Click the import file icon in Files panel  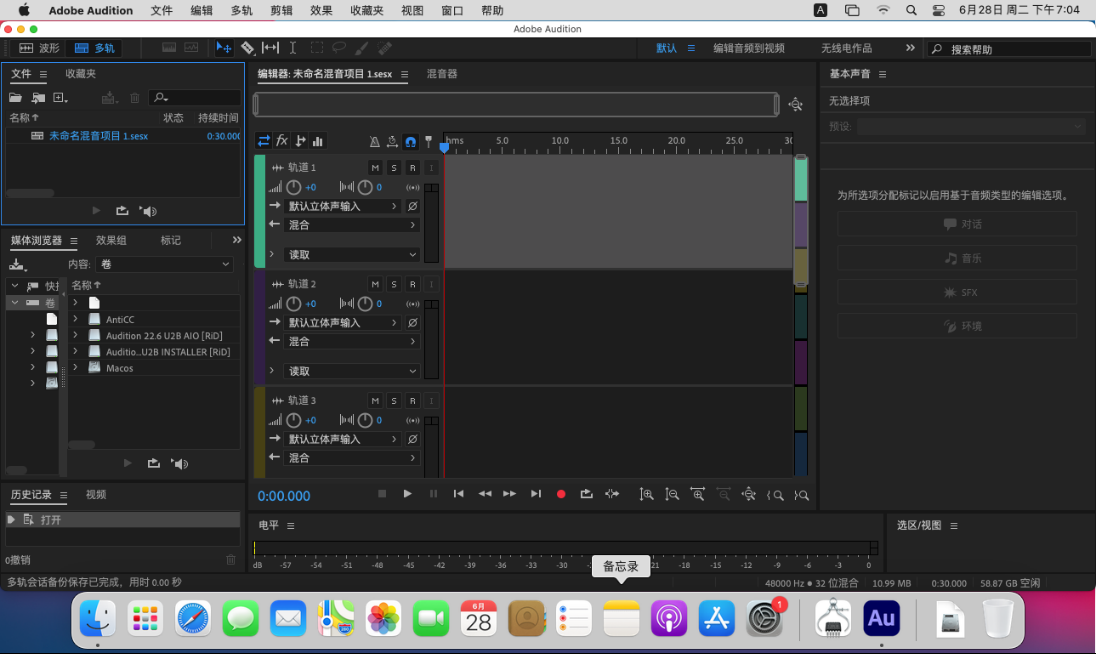click(x=38, y=98)
